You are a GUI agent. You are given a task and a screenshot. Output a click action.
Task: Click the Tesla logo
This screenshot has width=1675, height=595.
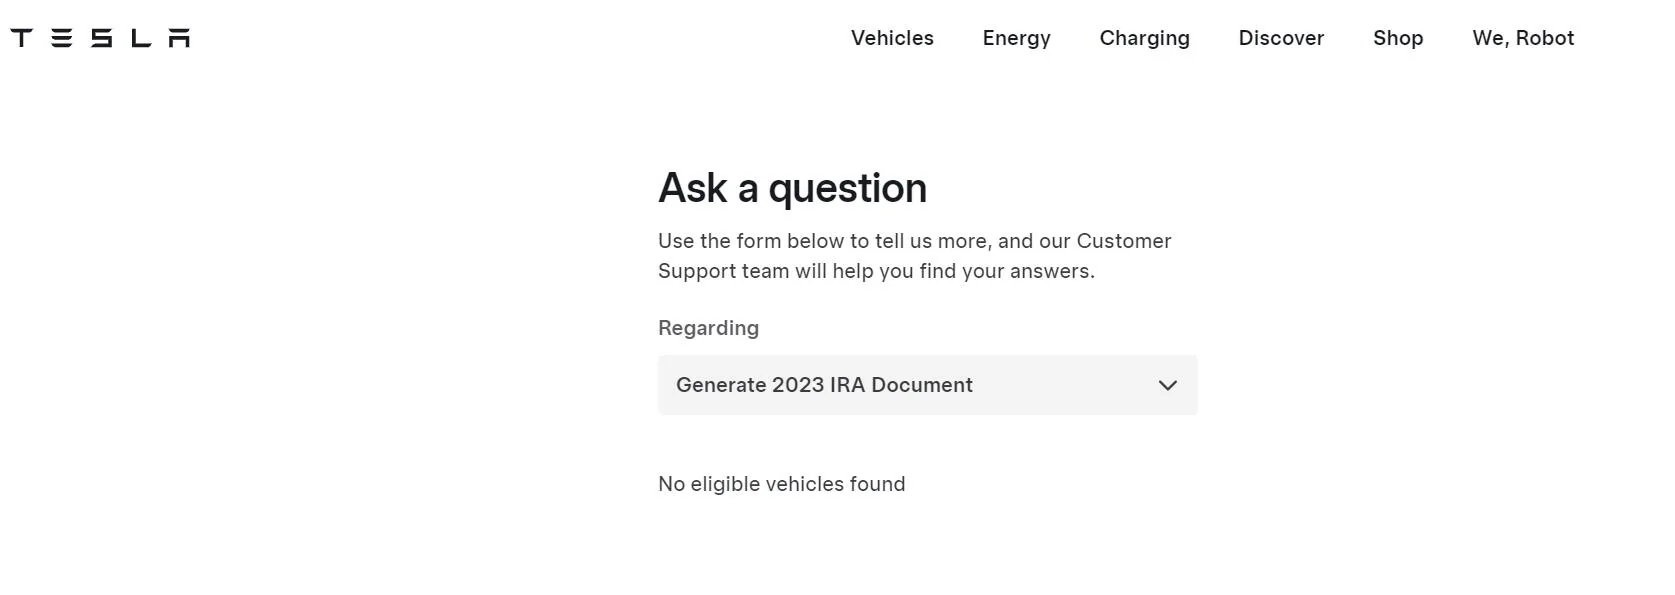[100, 38]
